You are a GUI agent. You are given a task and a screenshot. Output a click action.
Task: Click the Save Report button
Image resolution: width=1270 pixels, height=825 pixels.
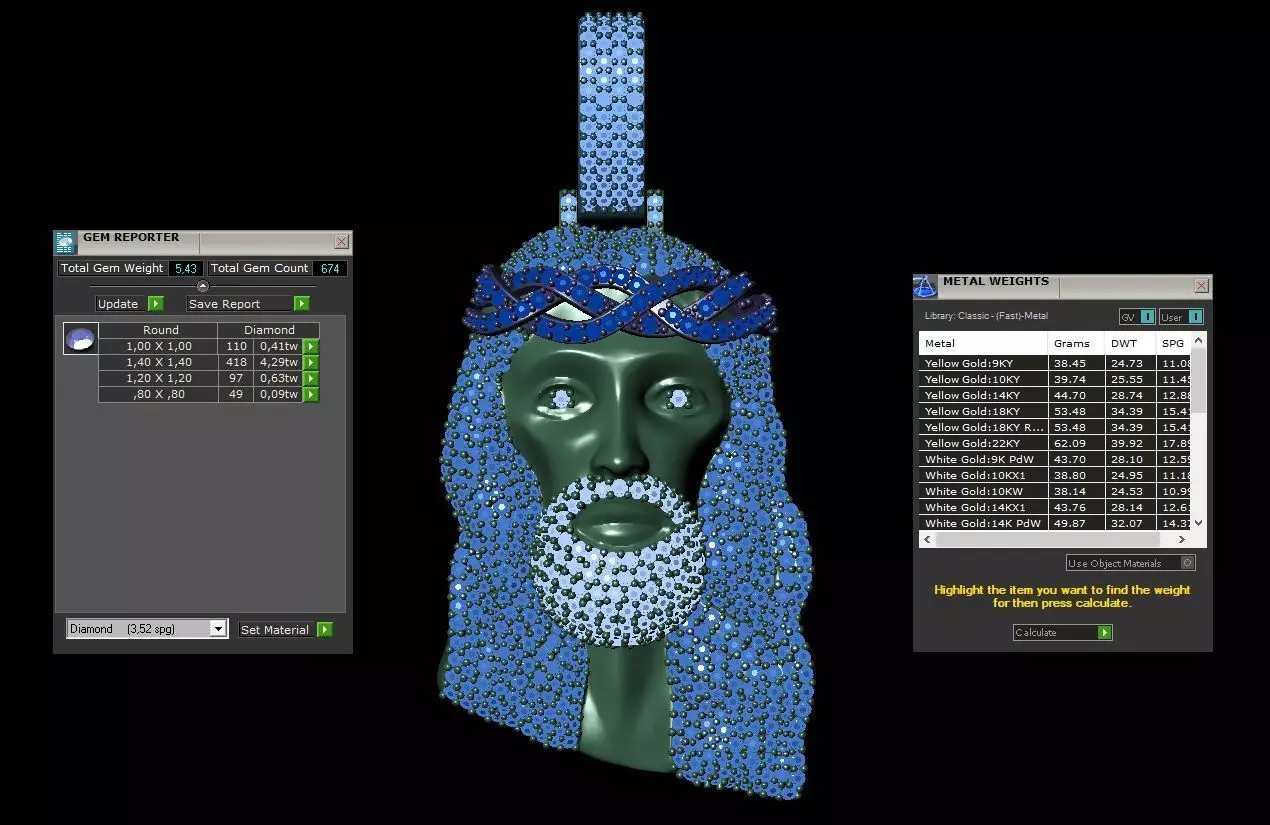(x=240, y=304)
